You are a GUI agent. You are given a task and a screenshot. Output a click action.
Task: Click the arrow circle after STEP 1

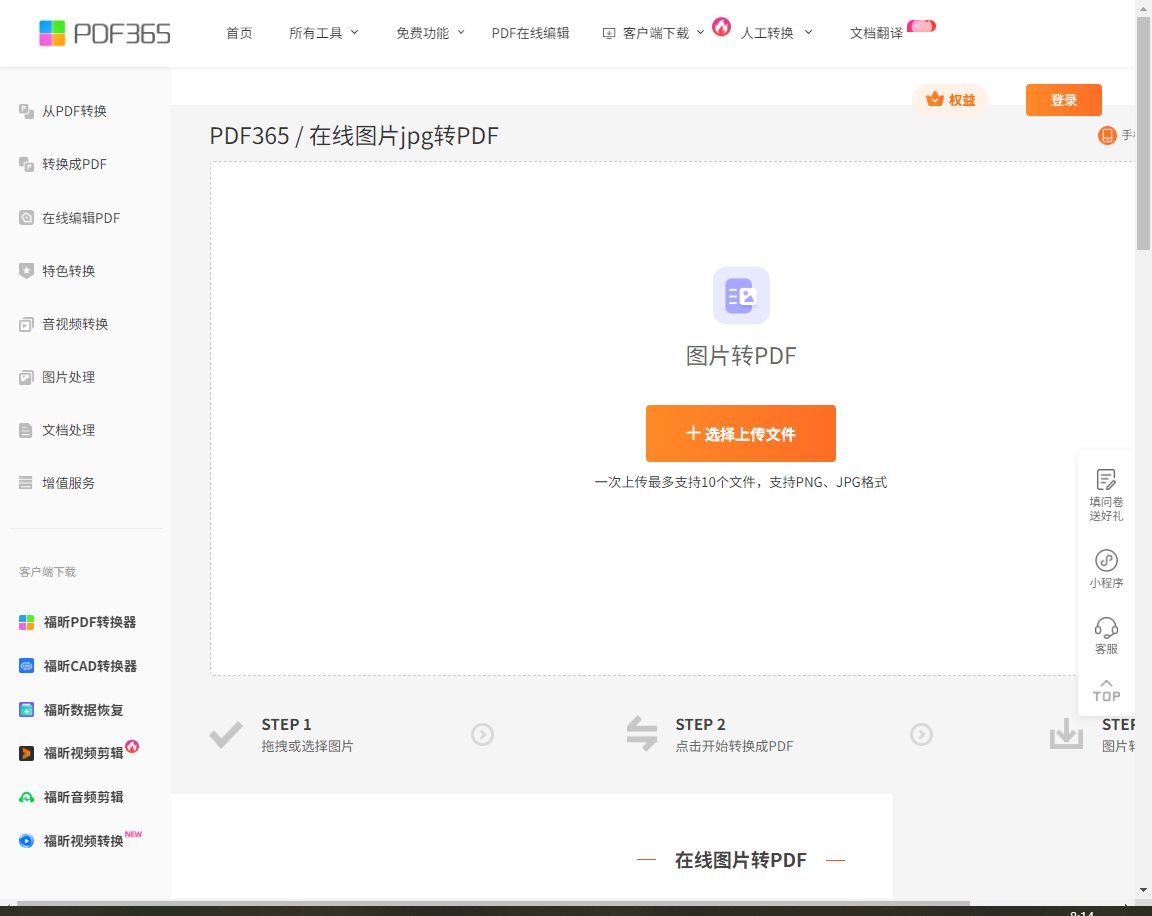coord(482,734)
